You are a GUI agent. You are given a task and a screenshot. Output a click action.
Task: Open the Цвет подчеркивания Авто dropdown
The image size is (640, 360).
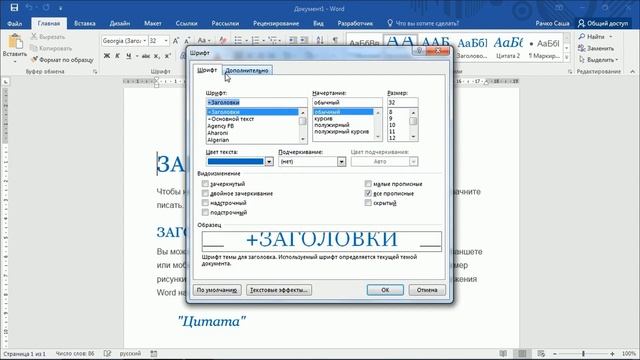click(413, 162)
